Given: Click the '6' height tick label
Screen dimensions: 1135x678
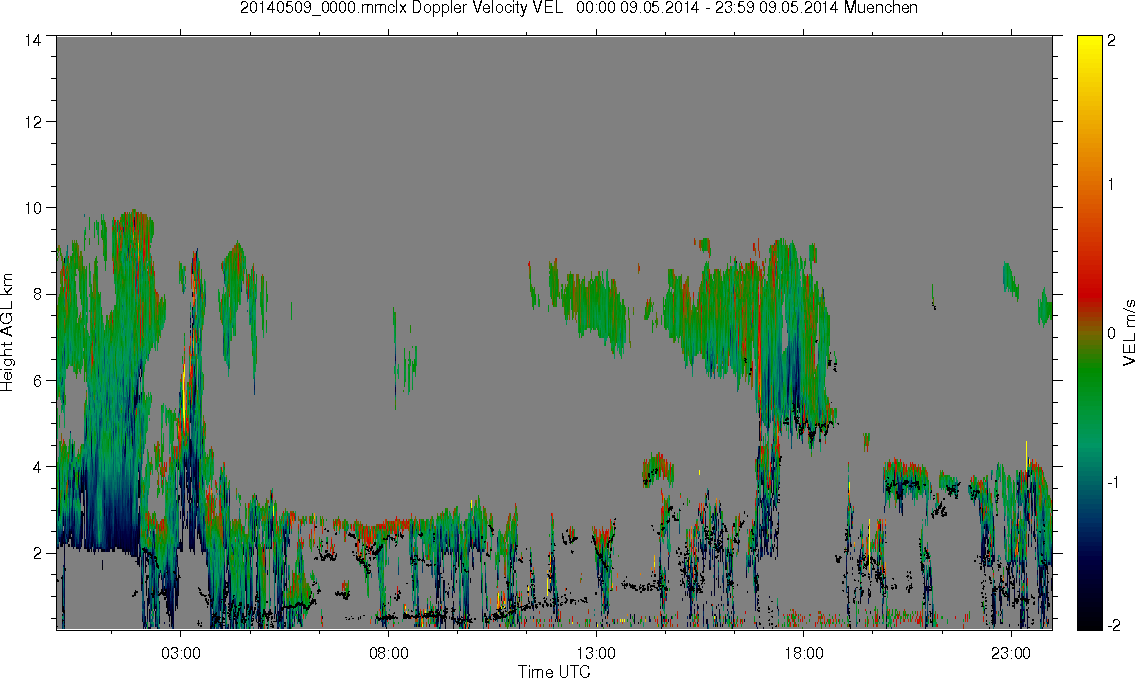Looking at the screenshot, I should point(38,381).
